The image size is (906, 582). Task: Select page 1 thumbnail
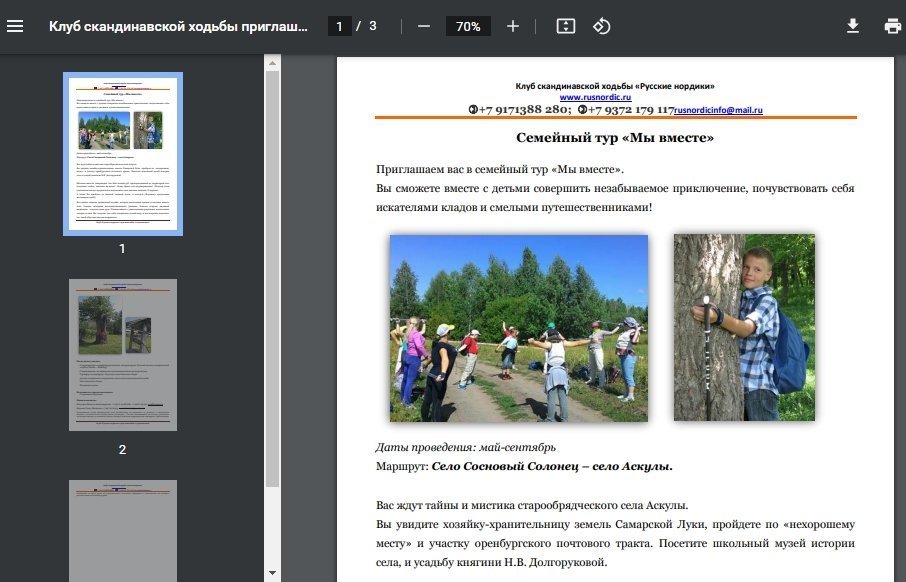pyautogui.click(x=123, y=154)
